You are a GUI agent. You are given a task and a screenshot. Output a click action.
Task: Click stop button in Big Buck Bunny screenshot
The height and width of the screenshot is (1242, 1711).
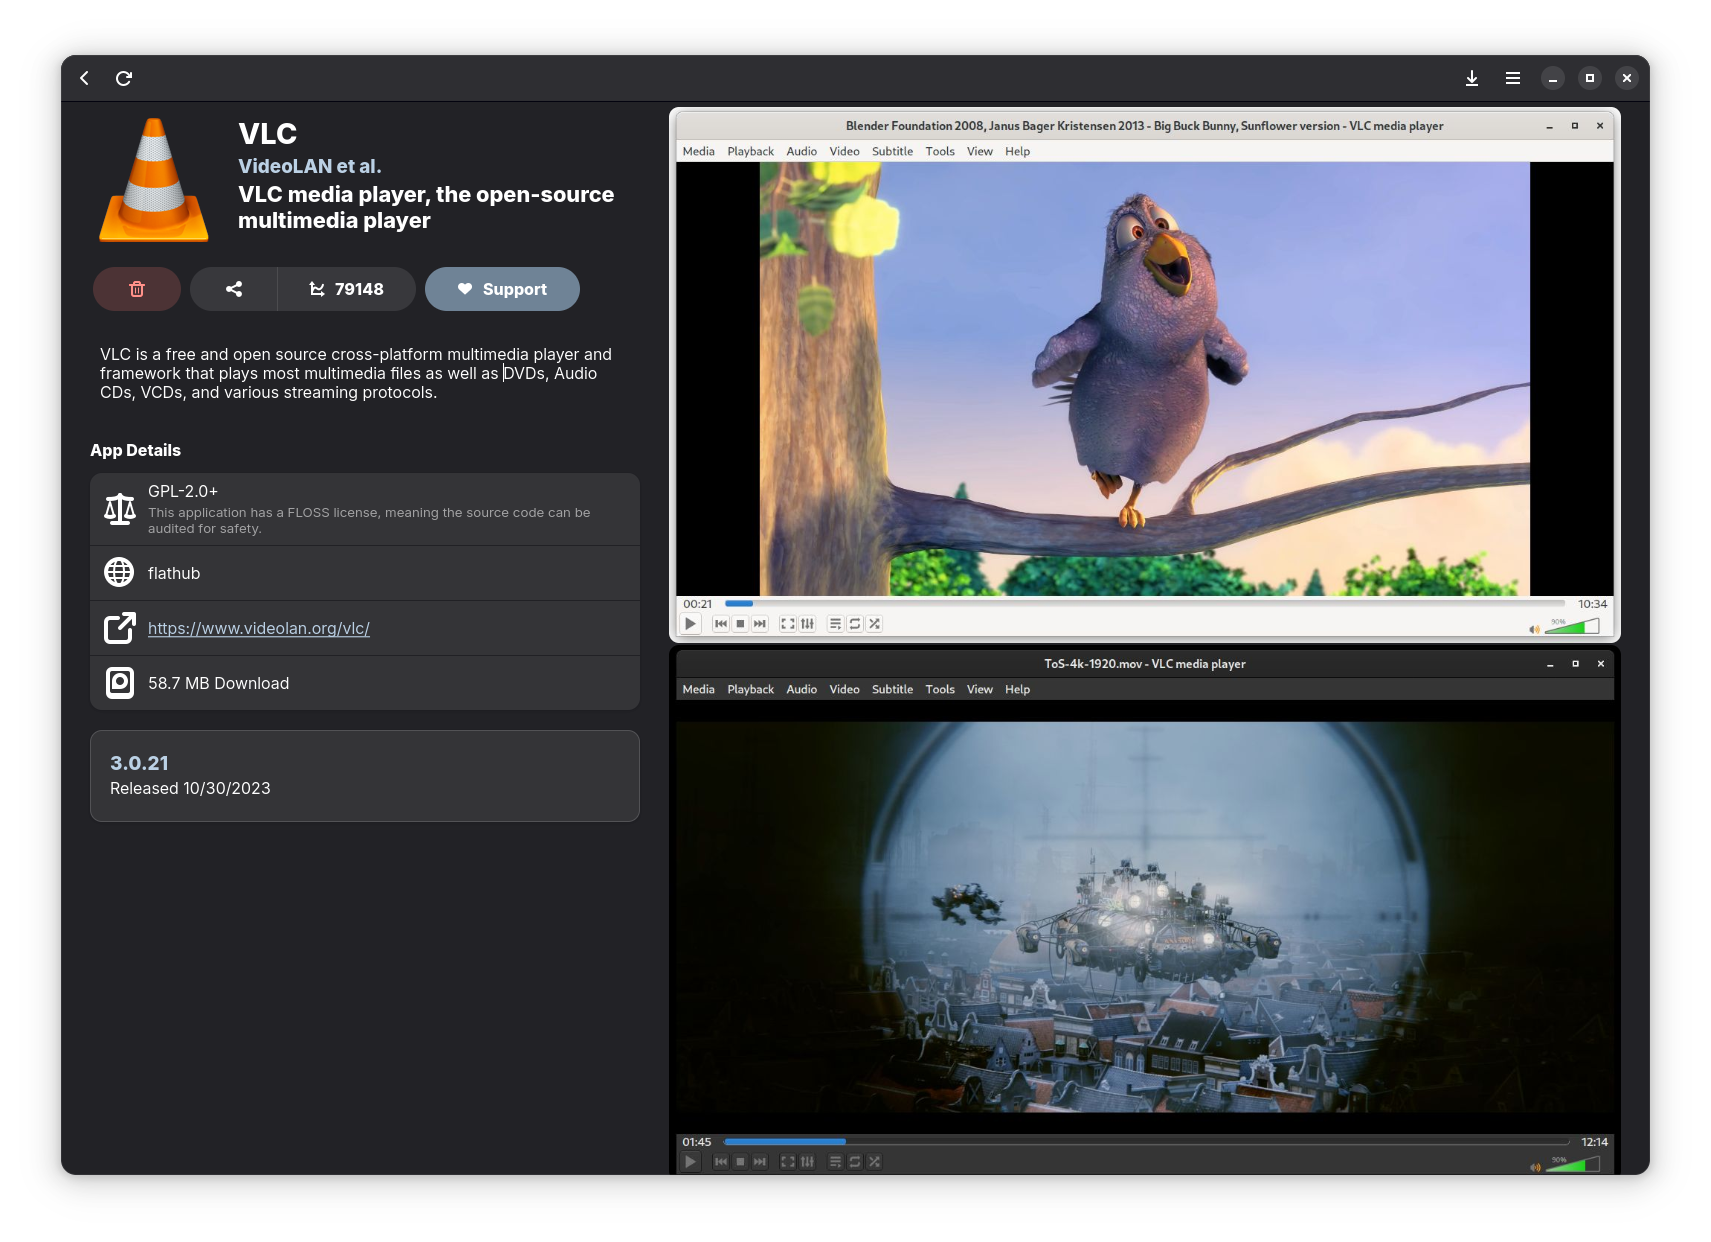click(x=741, y=624)
